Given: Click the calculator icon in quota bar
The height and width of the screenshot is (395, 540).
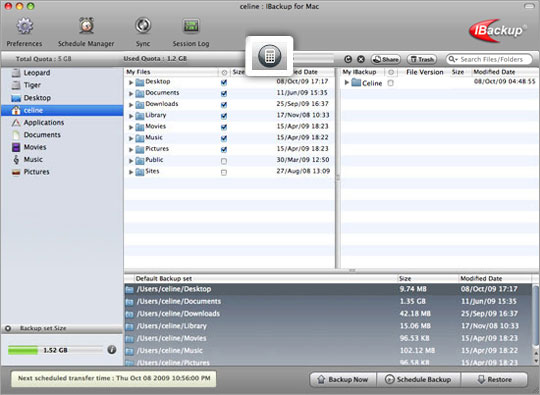Looking at the screenshot, I should click(269, 56).
